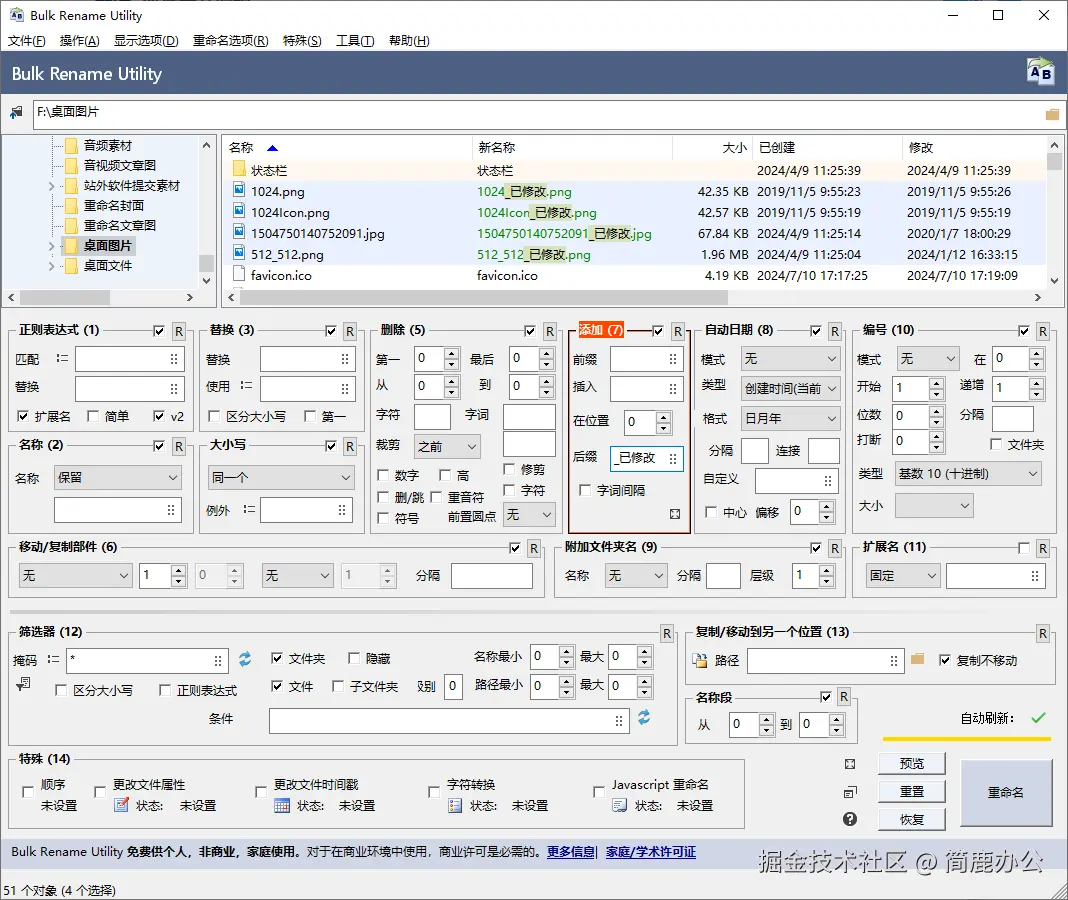Open the browse folder icon beside the 路径 field
The width and height of the screenshot is (1068, 900).
pyautogui.click(x=917, y=659)
